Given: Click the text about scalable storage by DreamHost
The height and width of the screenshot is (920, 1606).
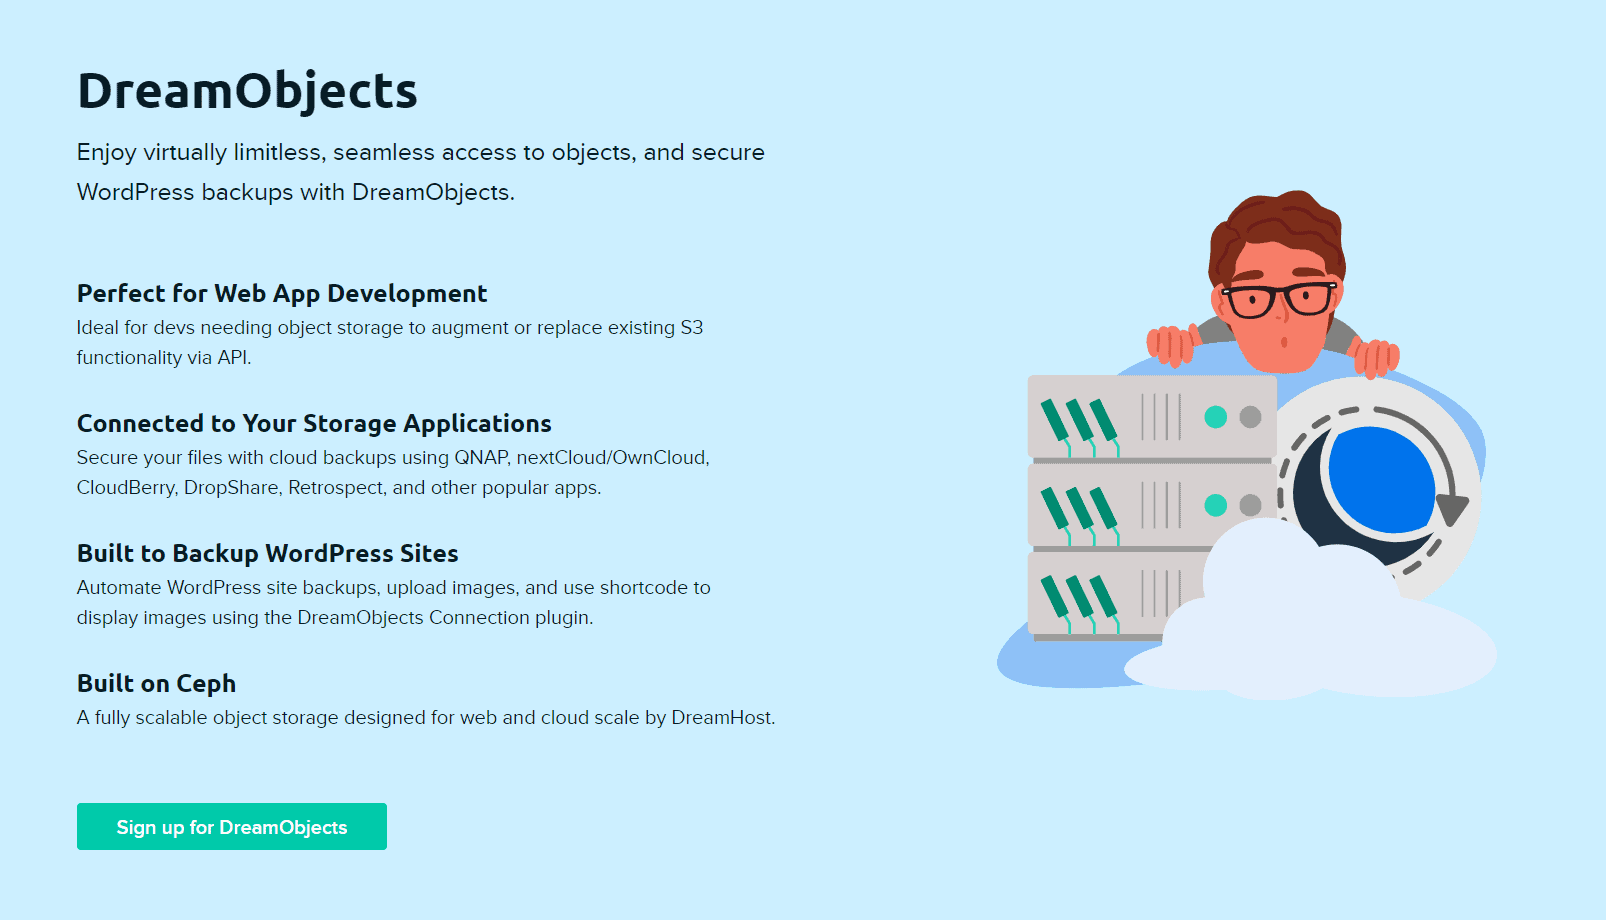Looking at the screenshot, I should (425, 717).
